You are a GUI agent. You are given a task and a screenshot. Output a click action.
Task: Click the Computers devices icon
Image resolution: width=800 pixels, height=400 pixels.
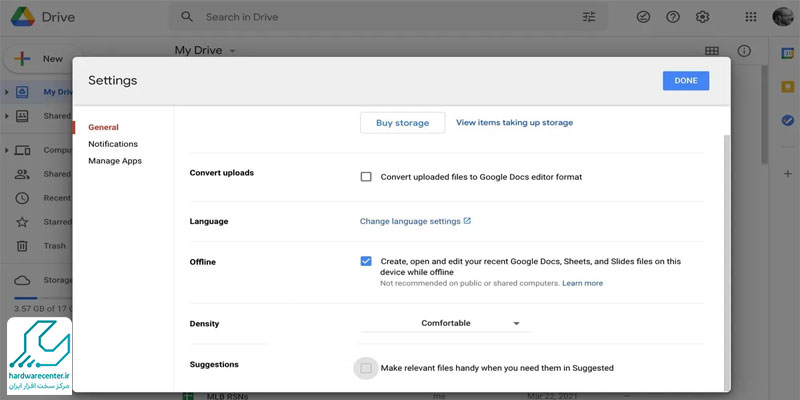tap(22, 150)
